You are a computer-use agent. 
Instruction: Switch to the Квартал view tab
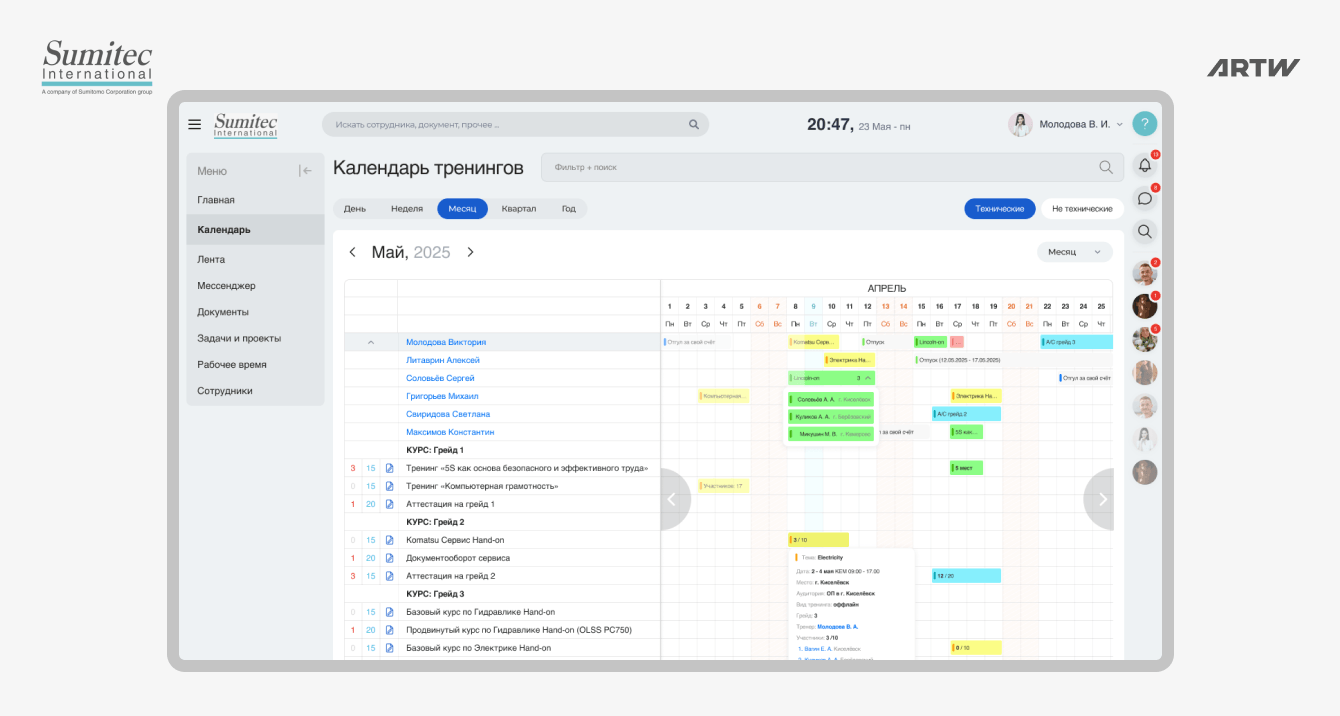coord(519,209)
